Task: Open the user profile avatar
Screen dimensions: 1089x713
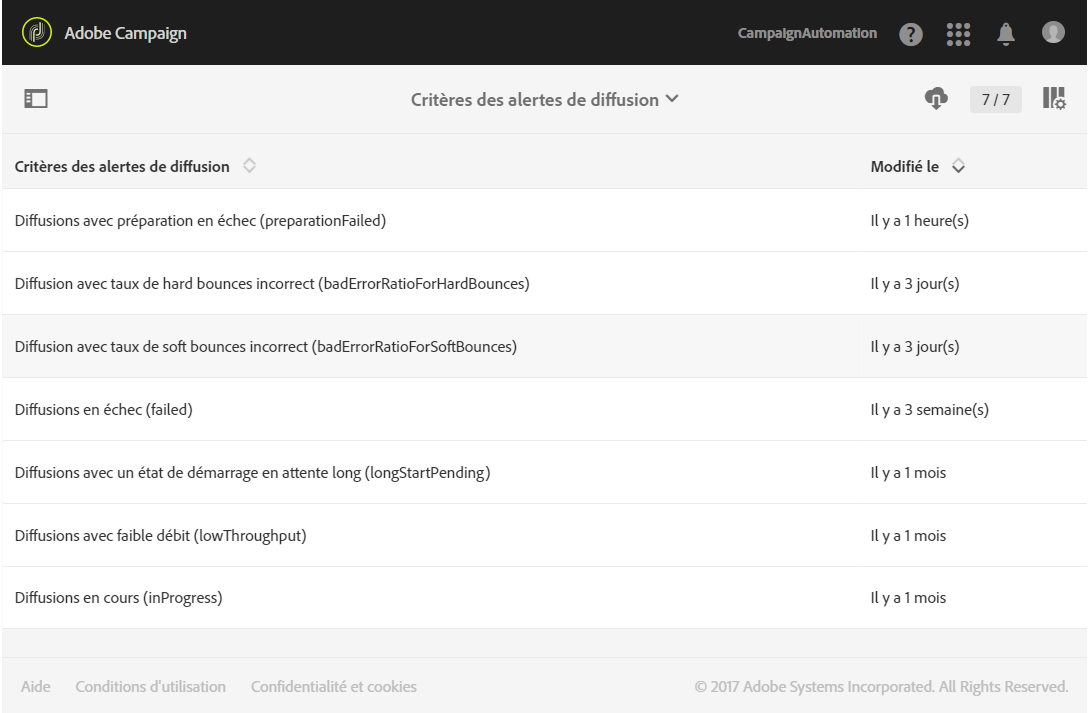Action: click(x=1053, y=33)
